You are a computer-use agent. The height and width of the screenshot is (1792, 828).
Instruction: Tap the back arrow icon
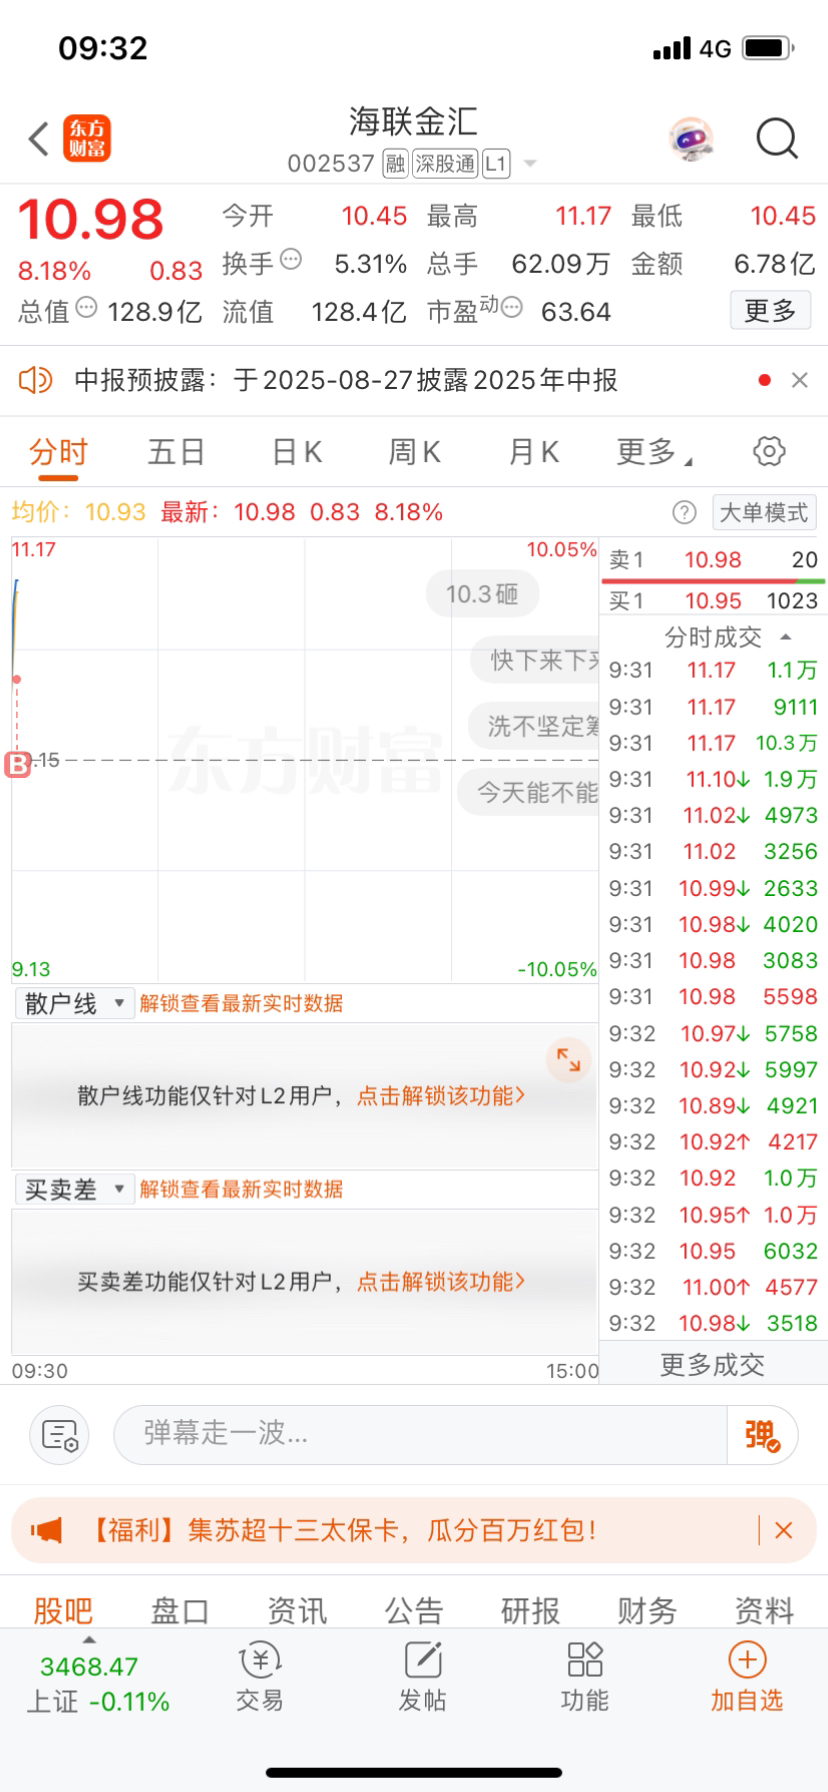click(39, 139)
